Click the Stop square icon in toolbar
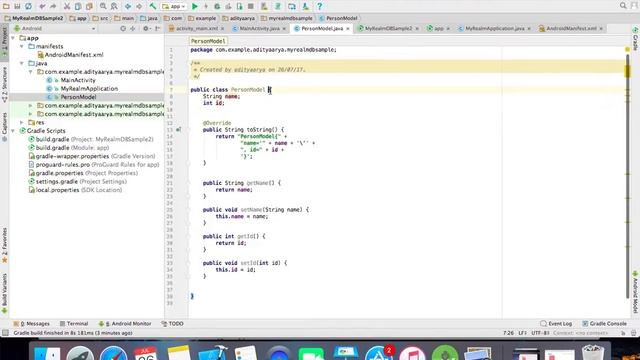This screenshot has width=640, height=360. pyautogui.click(x=251, y=6)
